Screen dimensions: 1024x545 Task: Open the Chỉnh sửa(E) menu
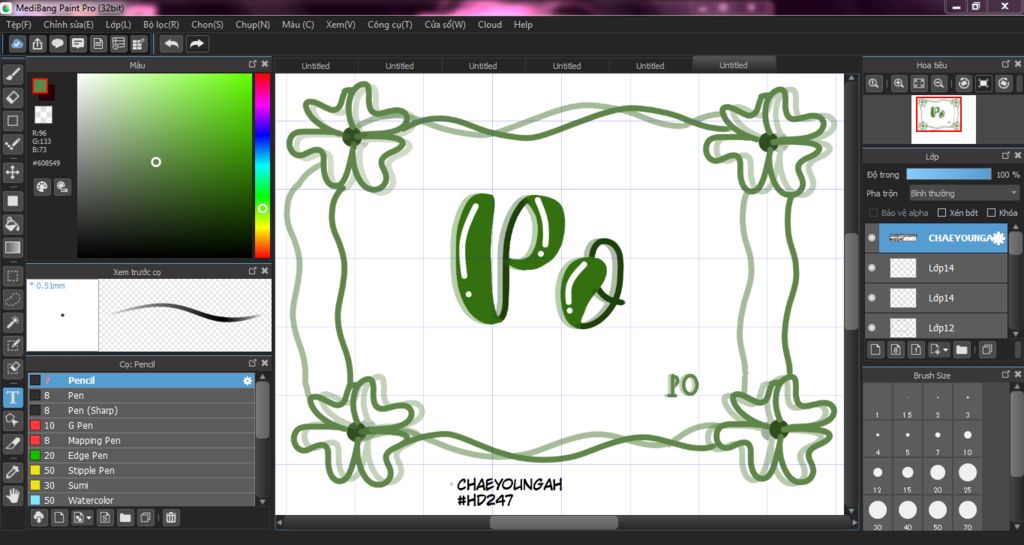[x=69, y=24]
